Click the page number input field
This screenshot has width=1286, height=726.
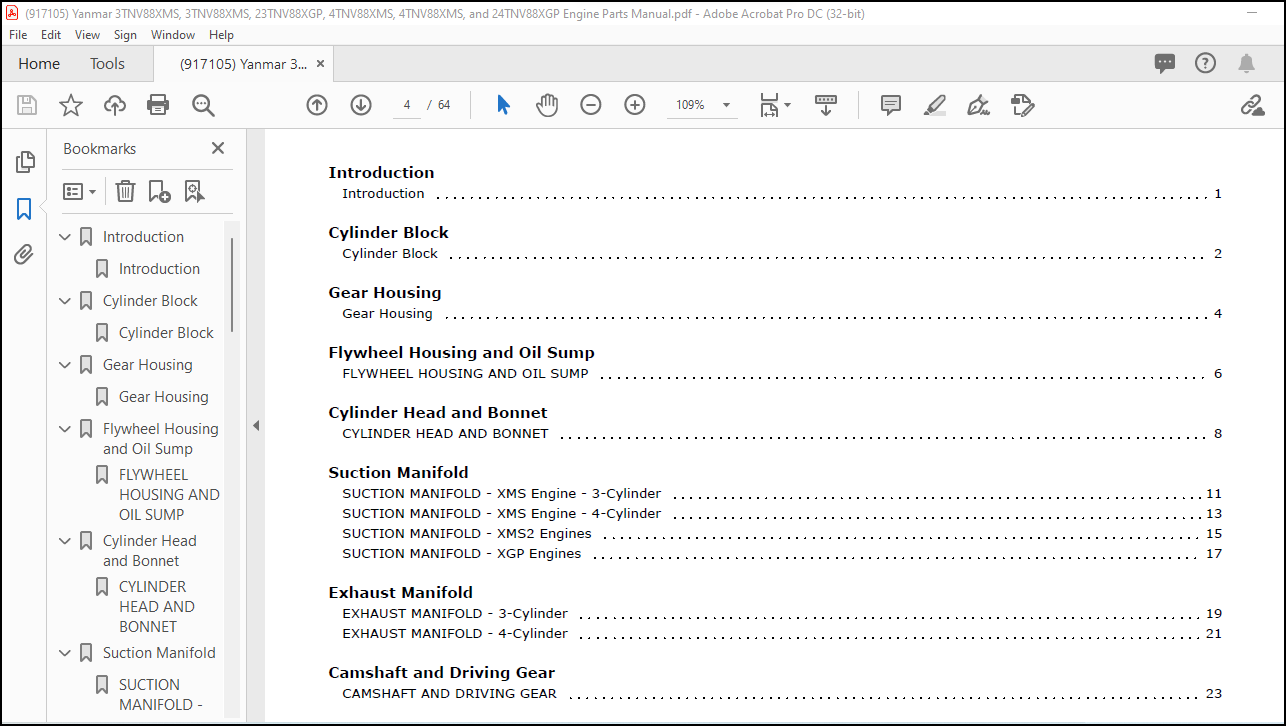(406, 105)
